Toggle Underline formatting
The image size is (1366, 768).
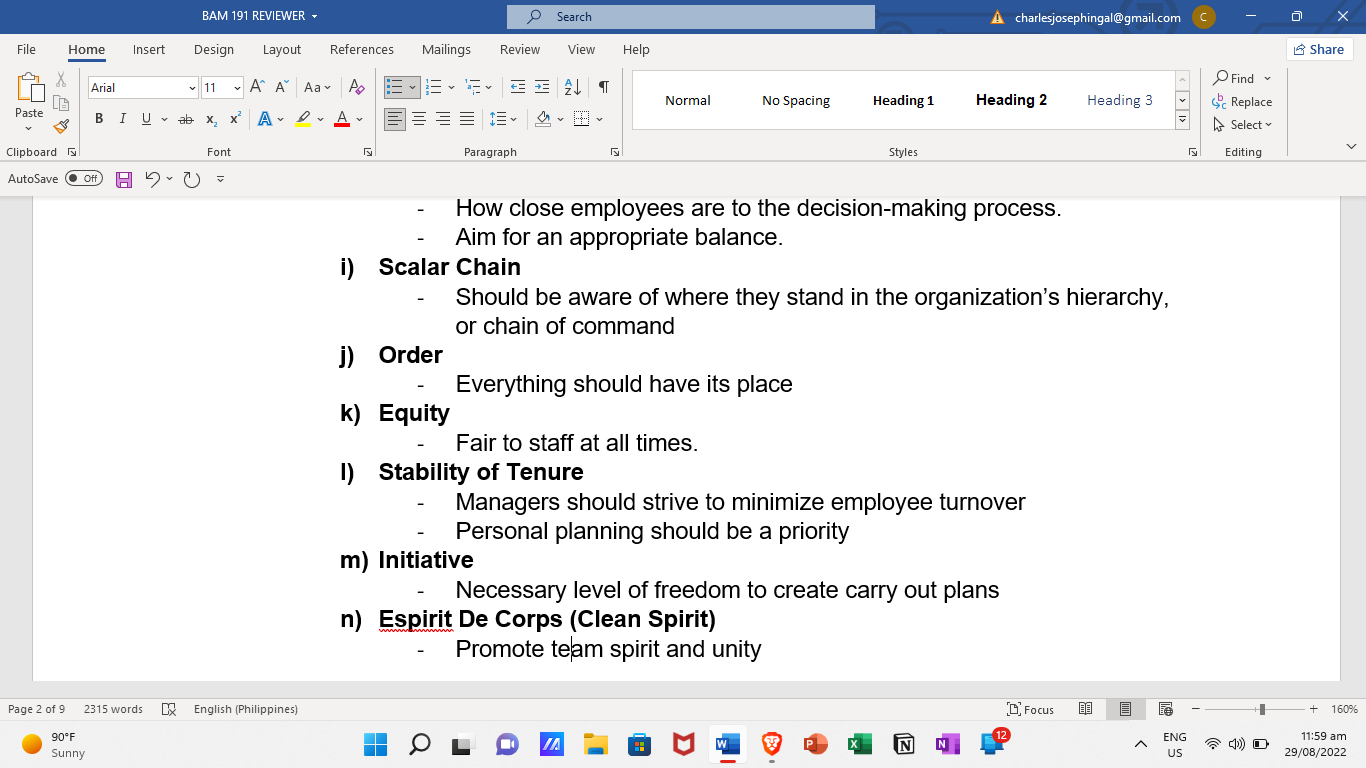point(147,119)
